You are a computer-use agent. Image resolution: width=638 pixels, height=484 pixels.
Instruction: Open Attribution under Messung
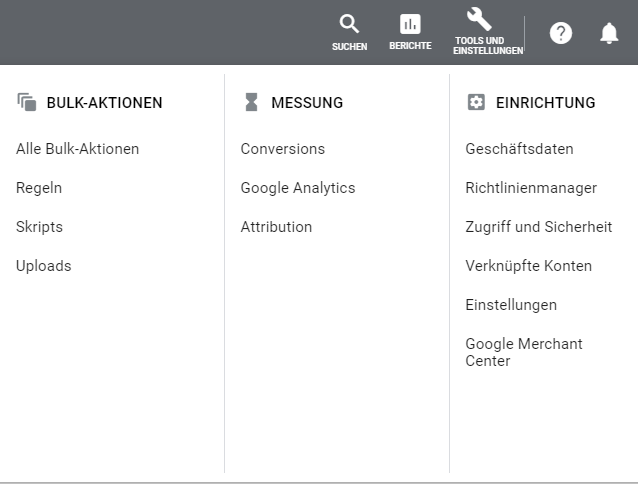point(276,227)
